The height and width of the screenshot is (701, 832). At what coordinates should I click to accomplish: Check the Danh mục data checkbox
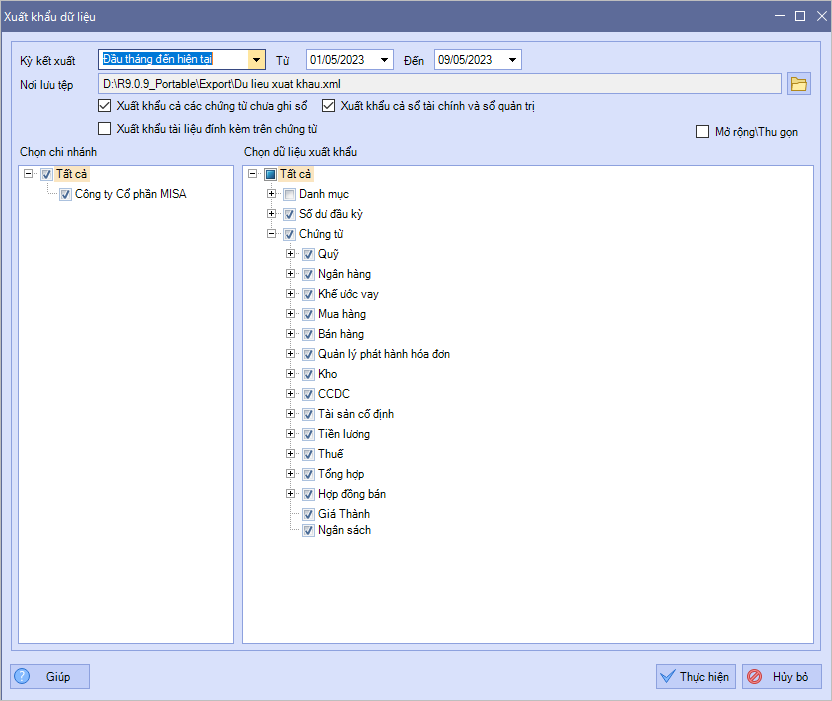click(290, 194)
